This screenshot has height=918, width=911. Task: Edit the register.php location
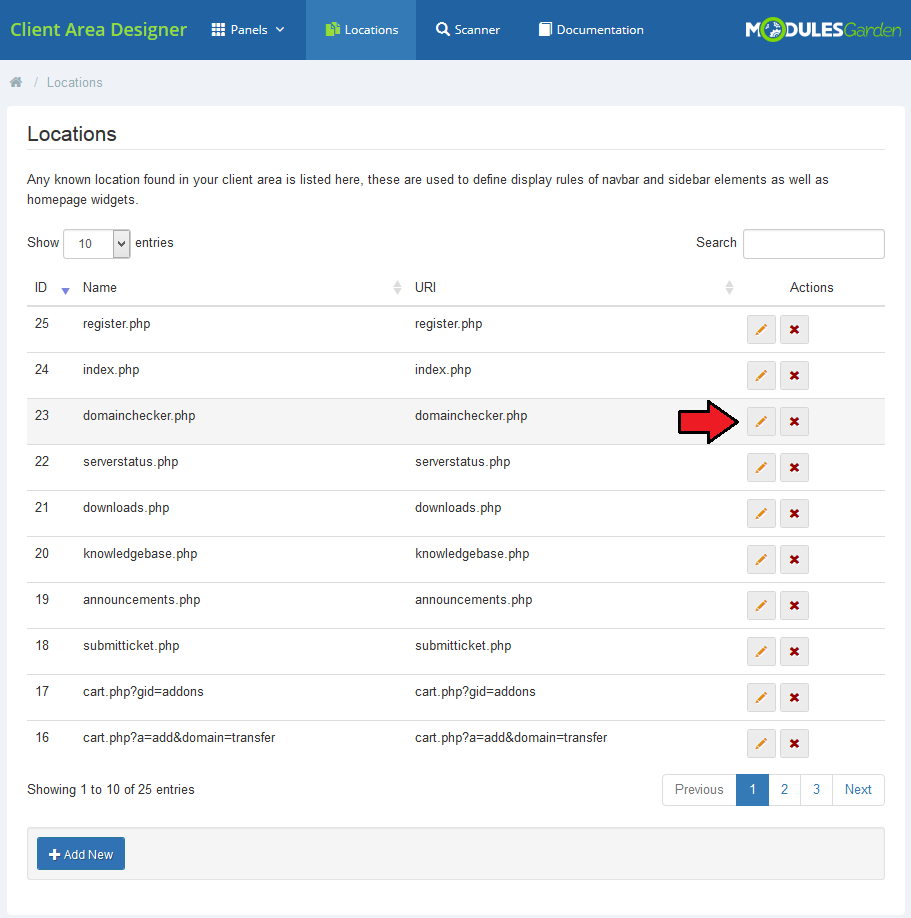(x=761, y=330)
